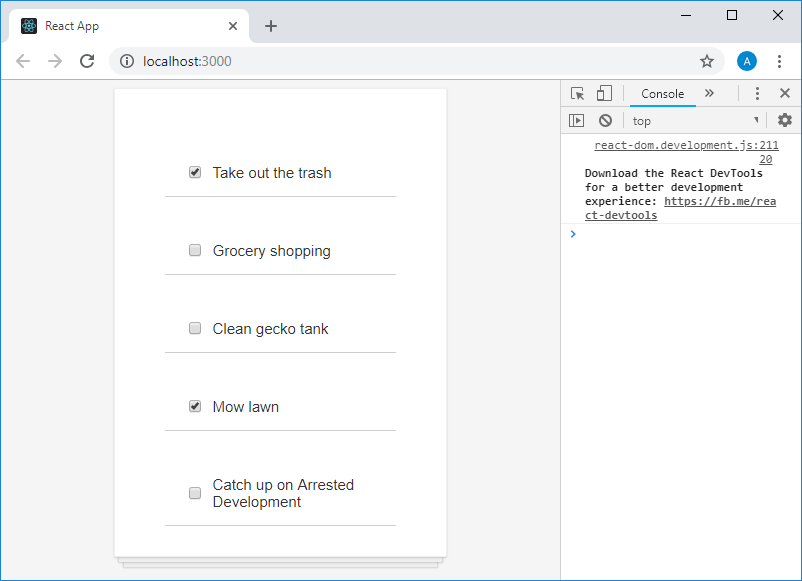Viewport: 802px width, 581px height.
Task: Bookmark this page with star icon
Action: [707, 61]
